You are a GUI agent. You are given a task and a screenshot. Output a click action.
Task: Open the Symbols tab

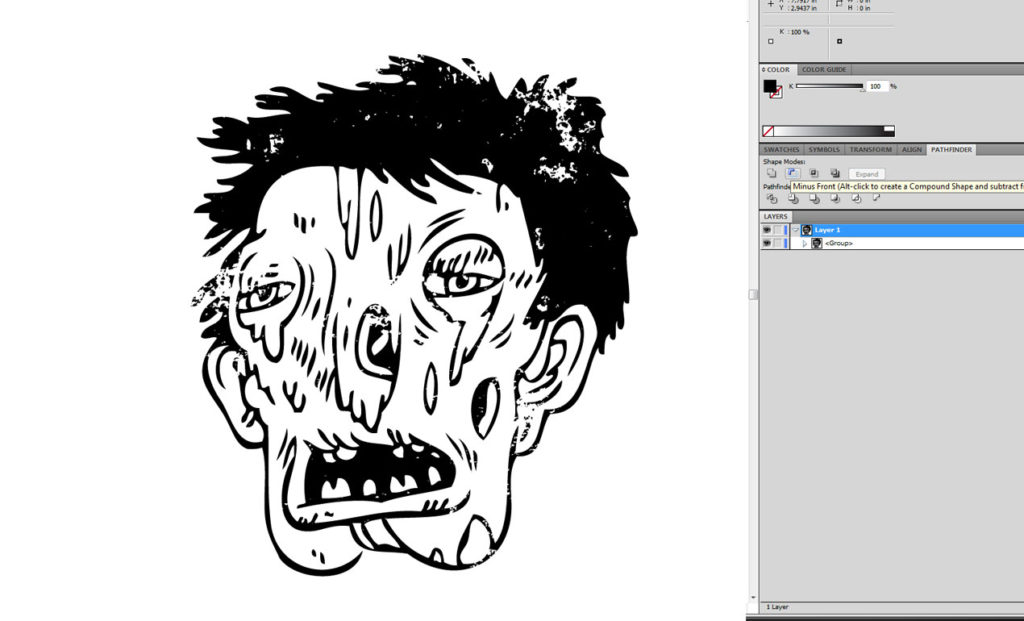click(824, 150)
